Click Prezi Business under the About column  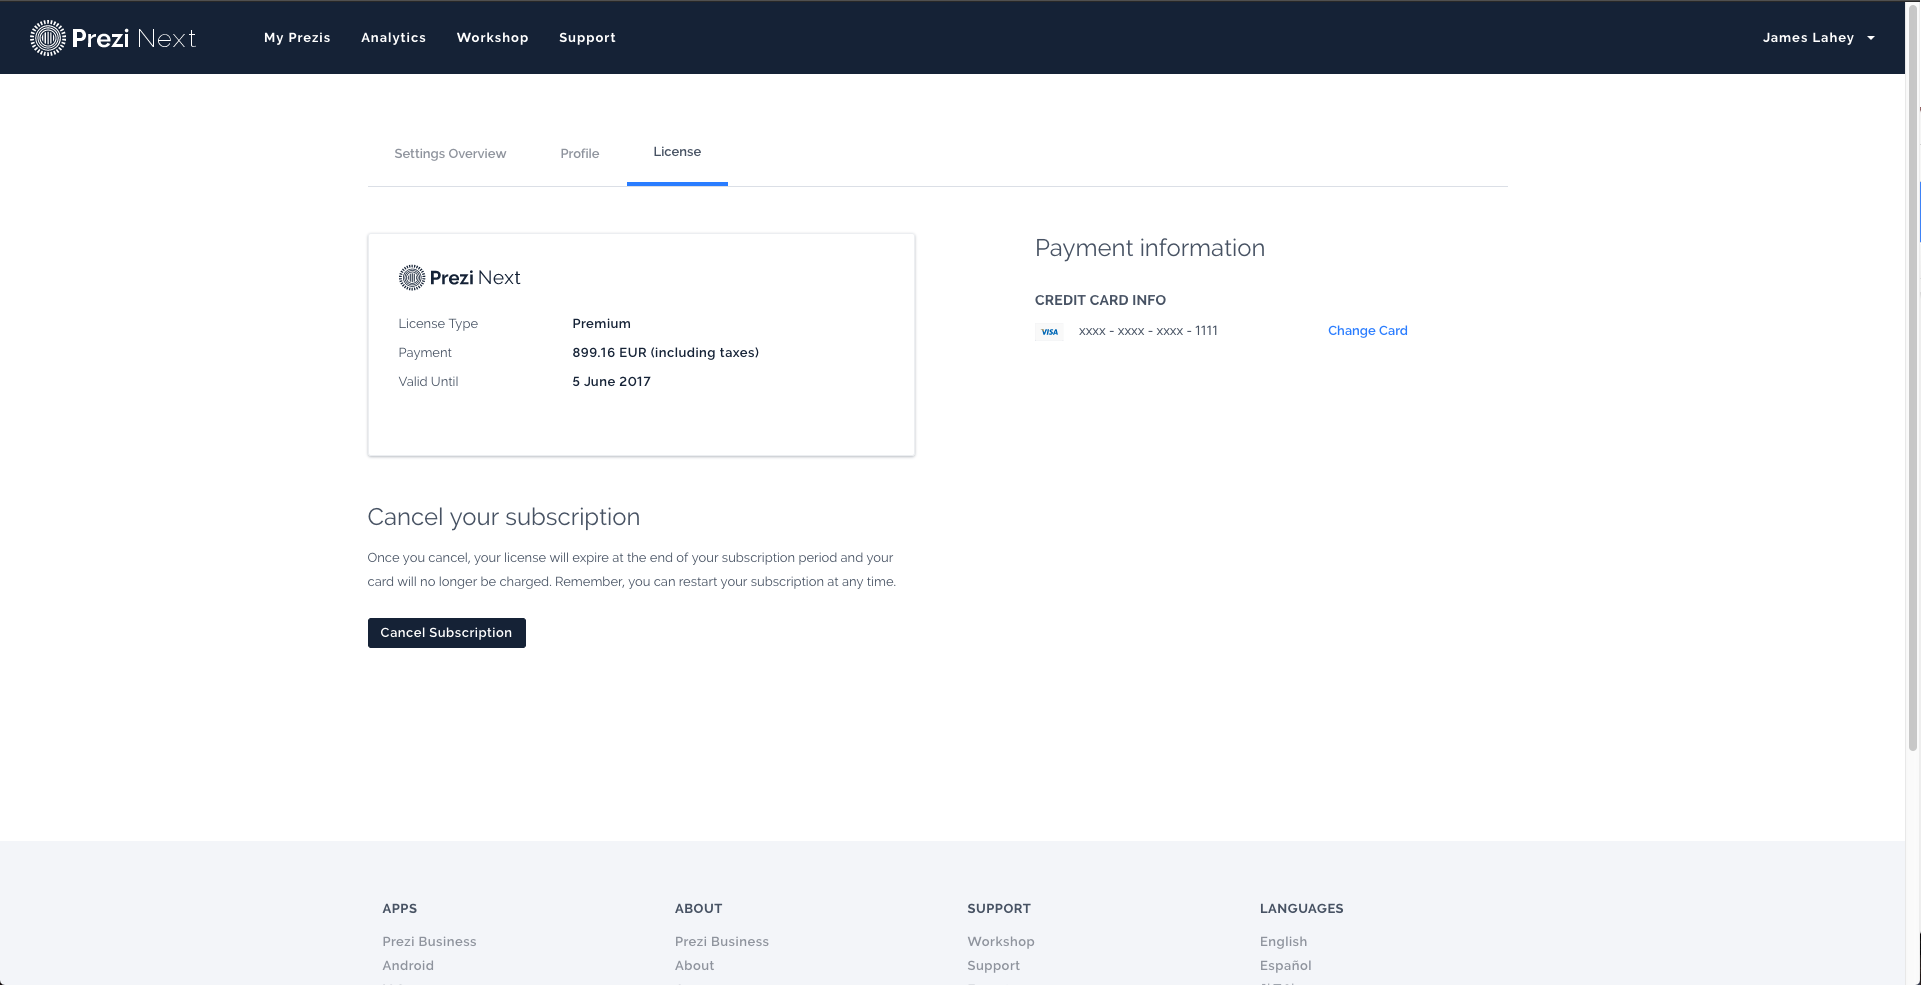[721, 942]
